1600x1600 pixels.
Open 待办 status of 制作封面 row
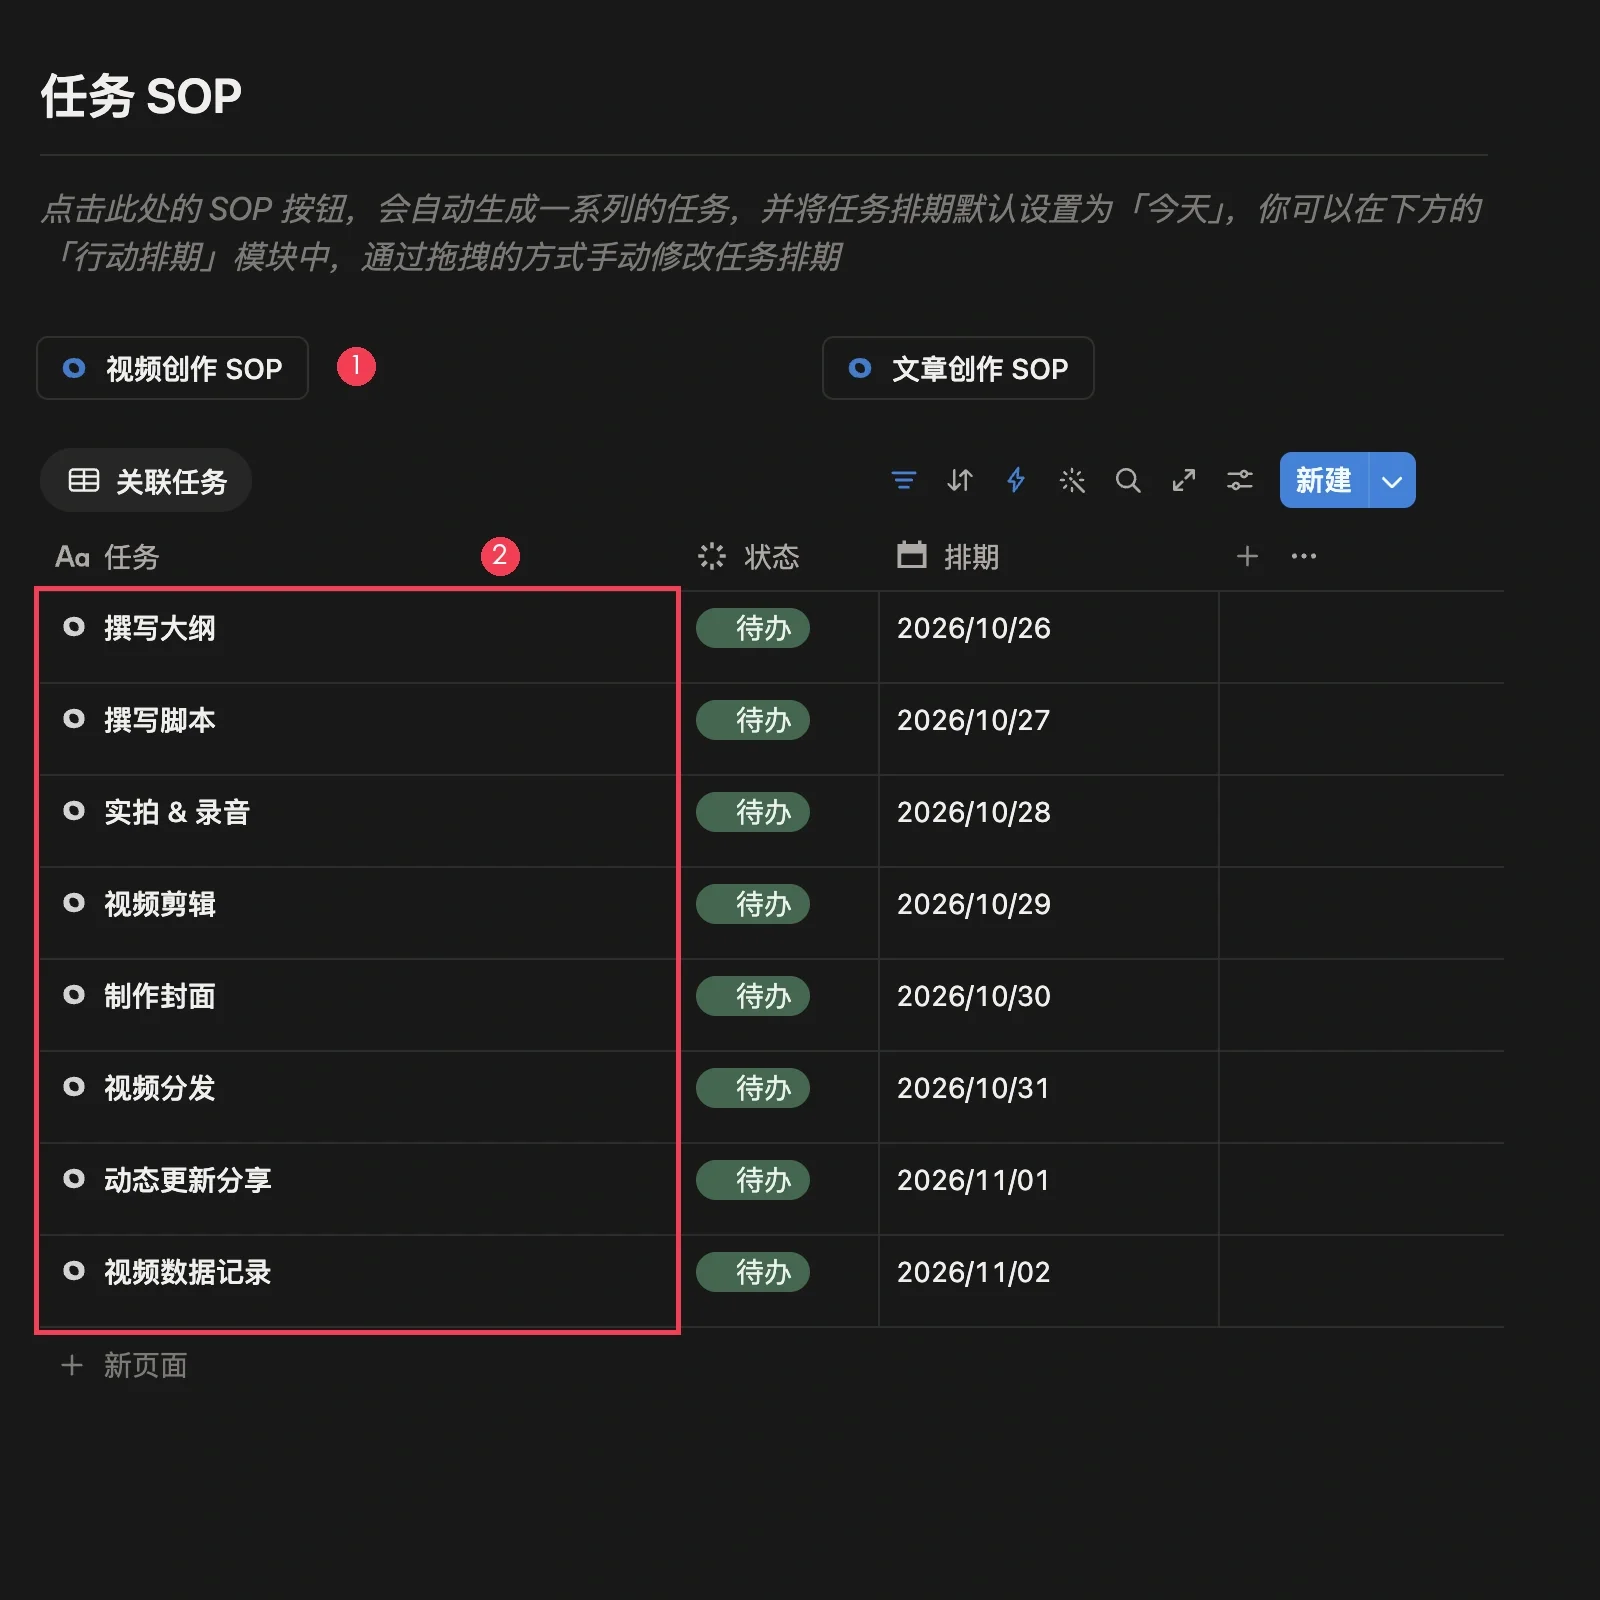pyautogui.click(x=753, y=996)
